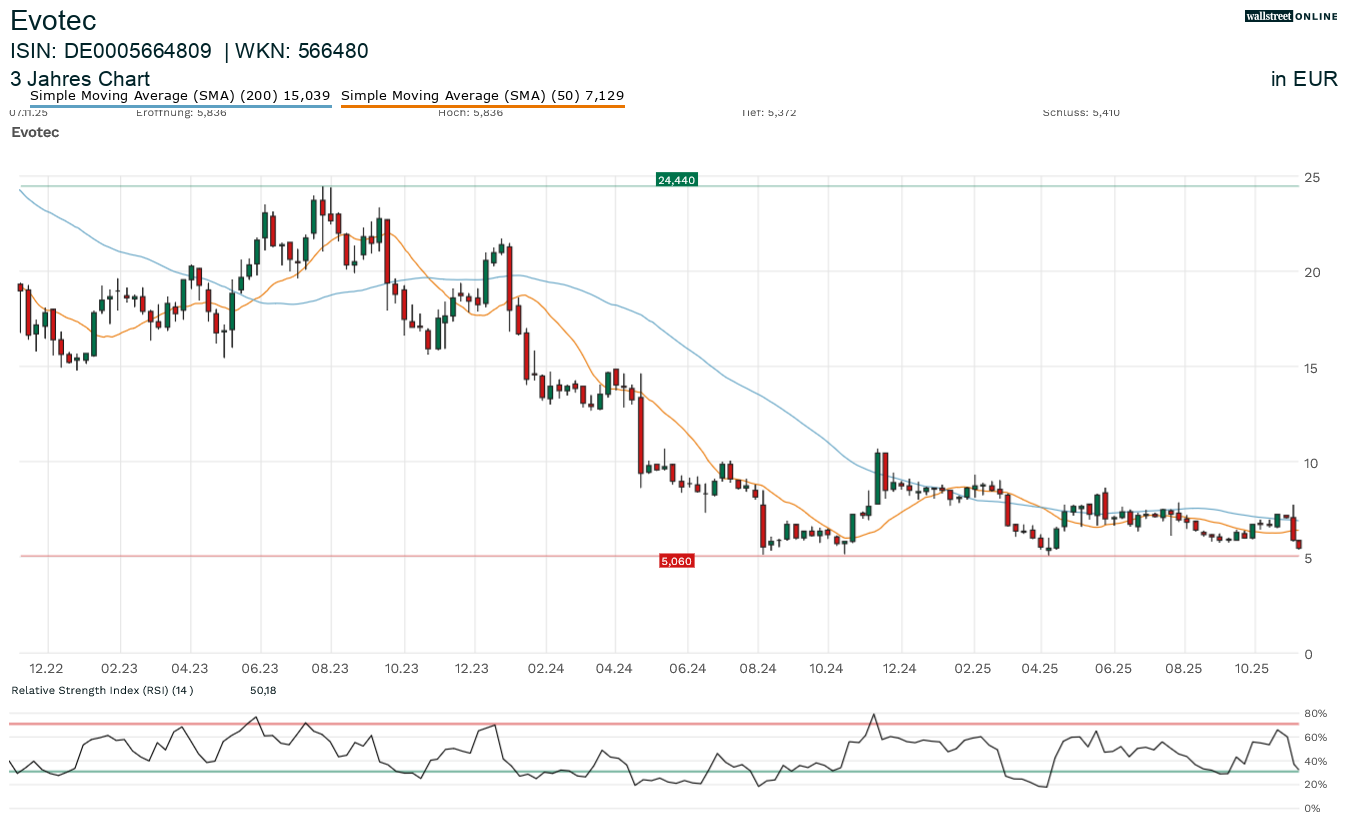
Task: Click the RSI value 50,18
Action: (x=264, y=690)
